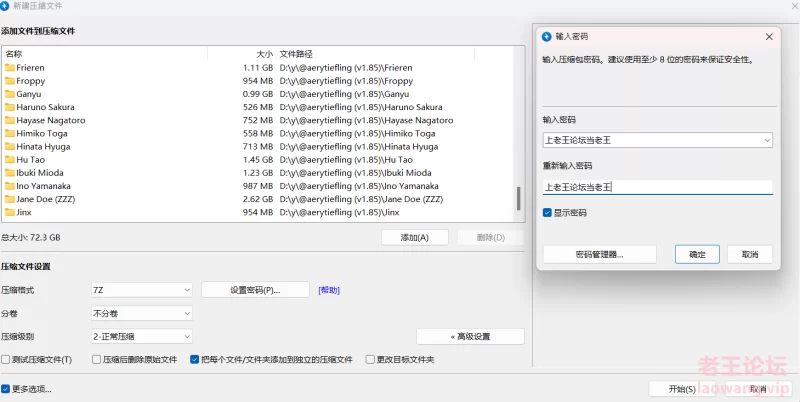Open the 压缩格式 7Z dropdown
The image size is (800, 402).
pos(141,290)
